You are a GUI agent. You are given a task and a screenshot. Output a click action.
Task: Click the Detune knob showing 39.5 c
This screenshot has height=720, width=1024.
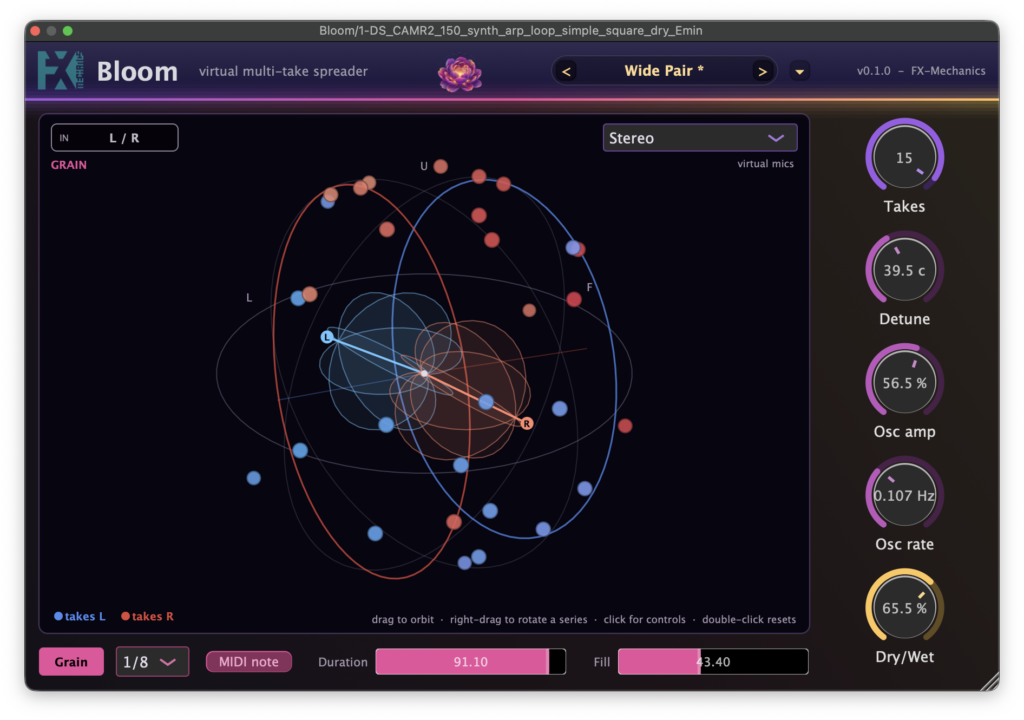904,270
